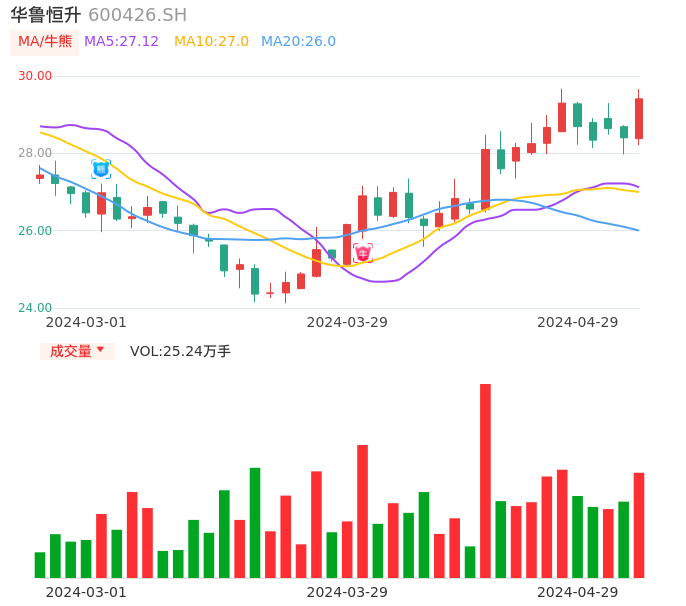Click the first green volume bar on the left
Image resolution: width=686 pixels, height=606 pixels.
[40, 565]
